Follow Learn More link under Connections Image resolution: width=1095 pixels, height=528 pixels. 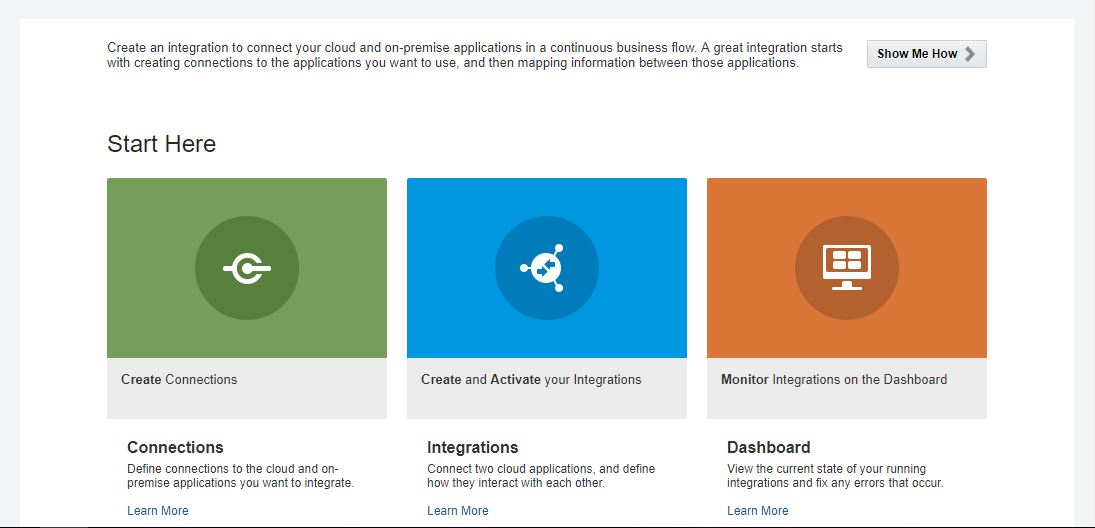[157, 511]
